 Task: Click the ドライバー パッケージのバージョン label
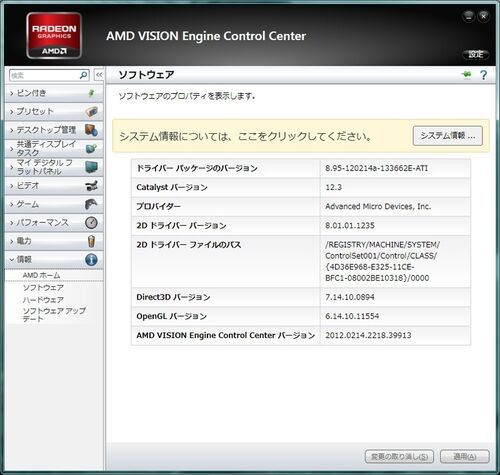pyautogui.click(x=197, y=168)
